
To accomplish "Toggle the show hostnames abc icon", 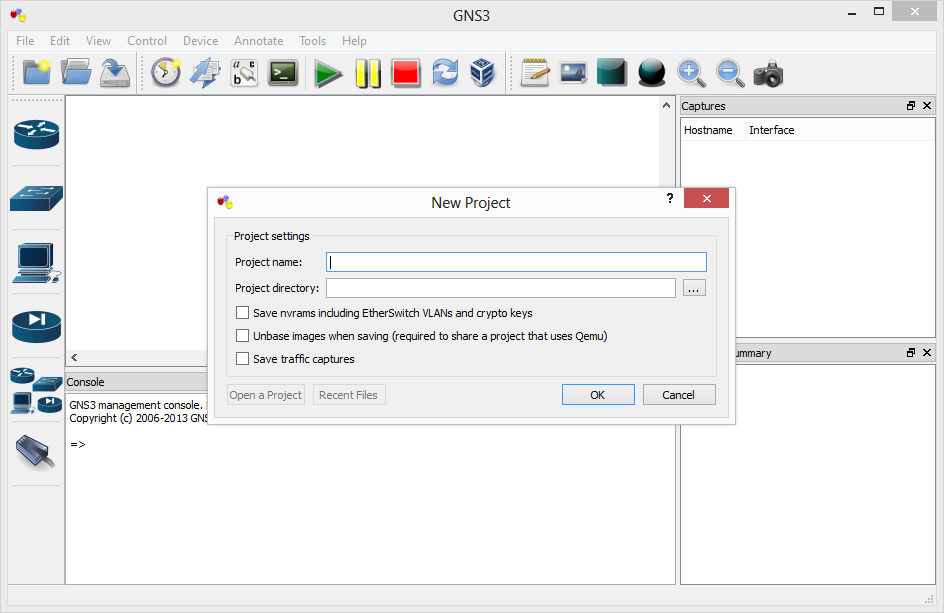I will tap(244, 73).
